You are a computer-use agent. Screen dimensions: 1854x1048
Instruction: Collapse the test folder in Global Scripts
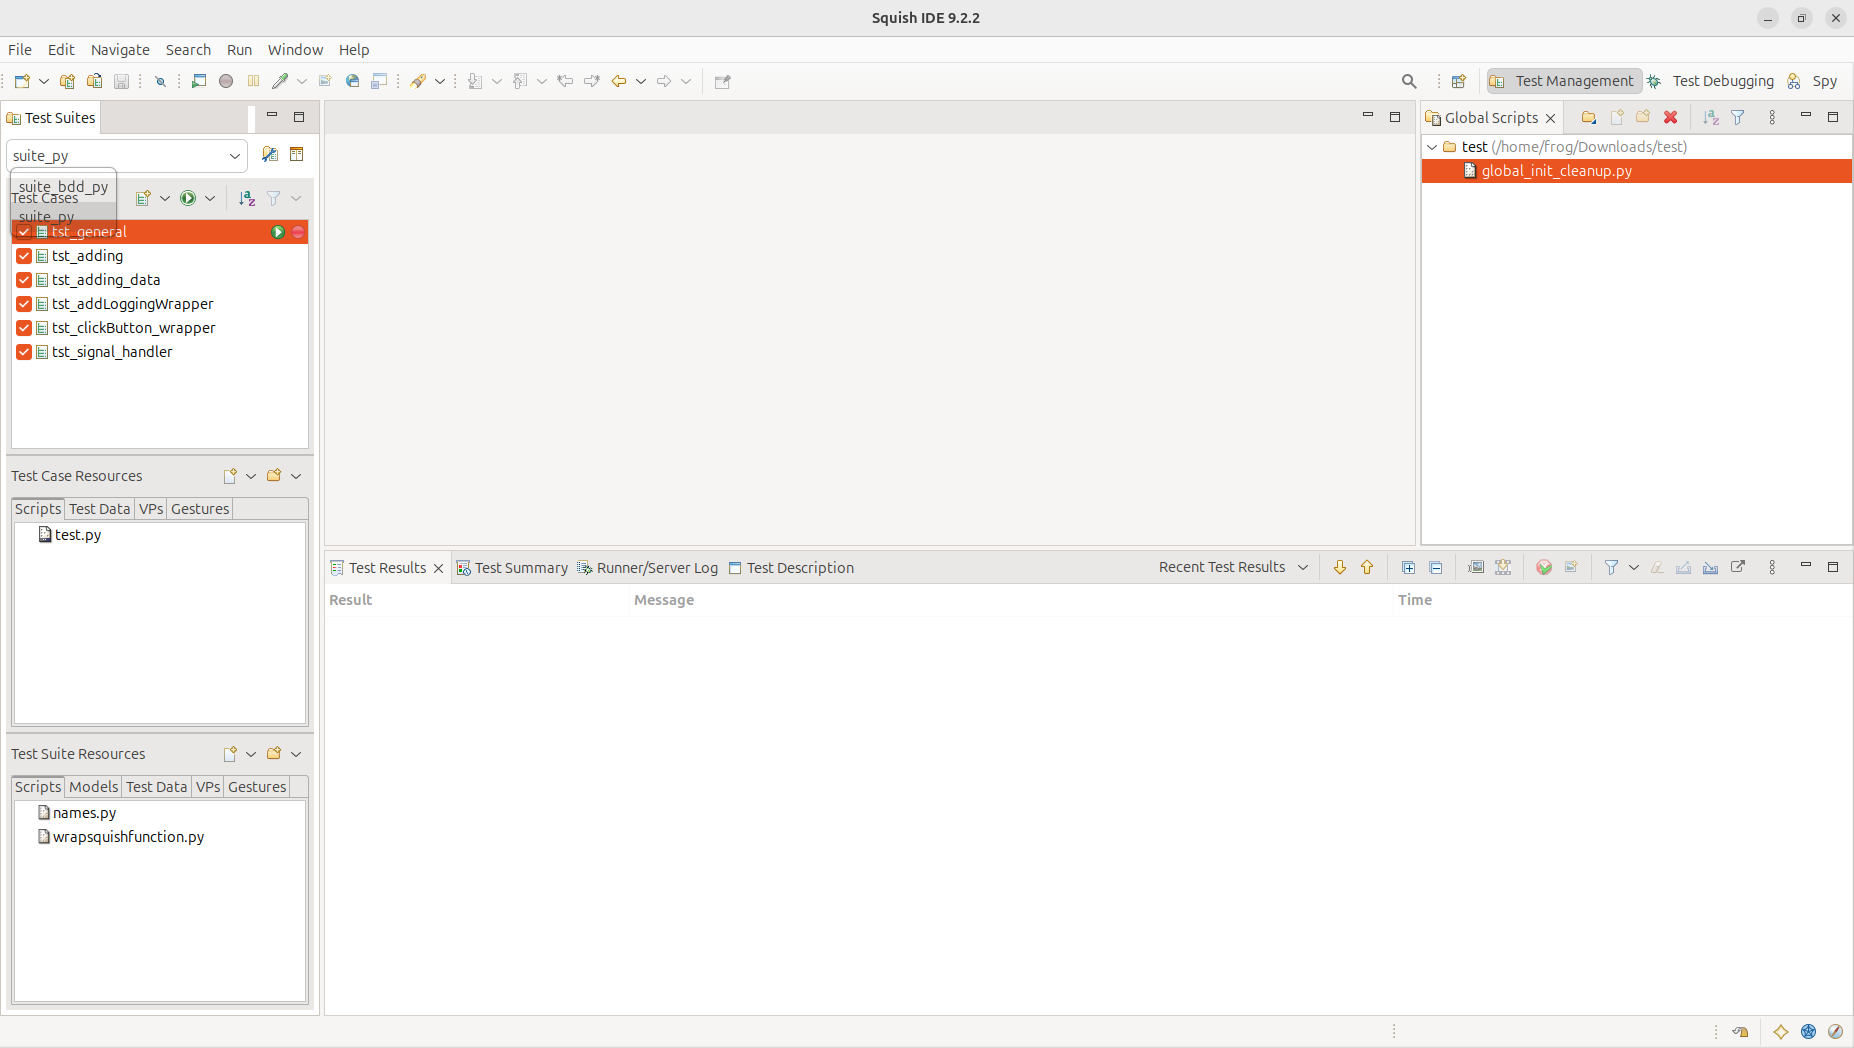click(1432, 147)
